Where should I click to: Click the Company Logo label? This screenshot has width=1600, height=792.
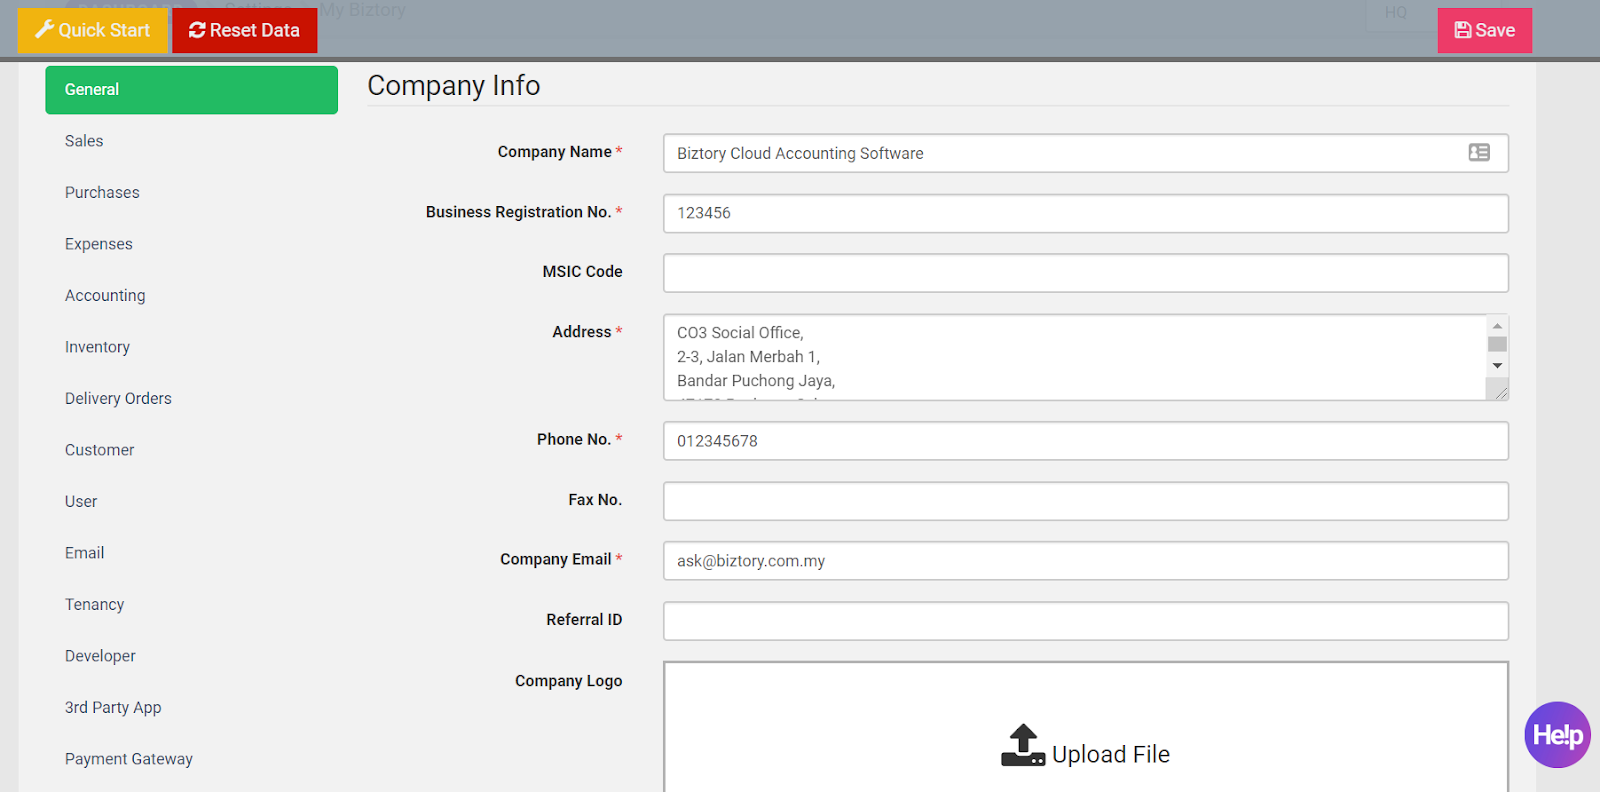point(568,681)
